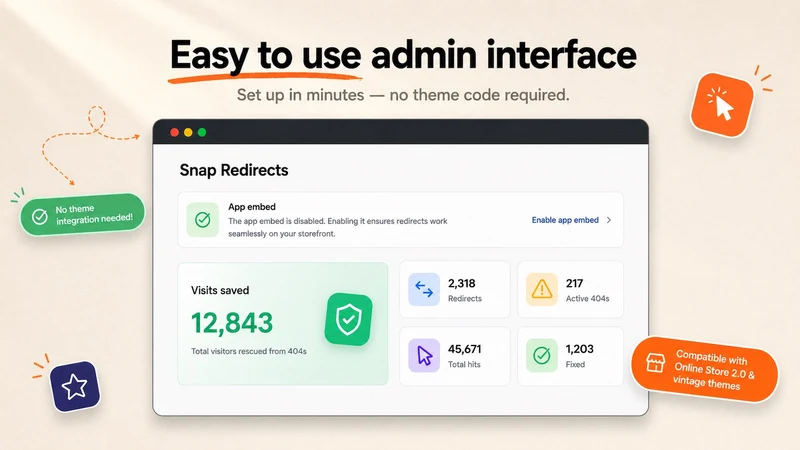Click the 2,318 Redirects value

point(462,283)
